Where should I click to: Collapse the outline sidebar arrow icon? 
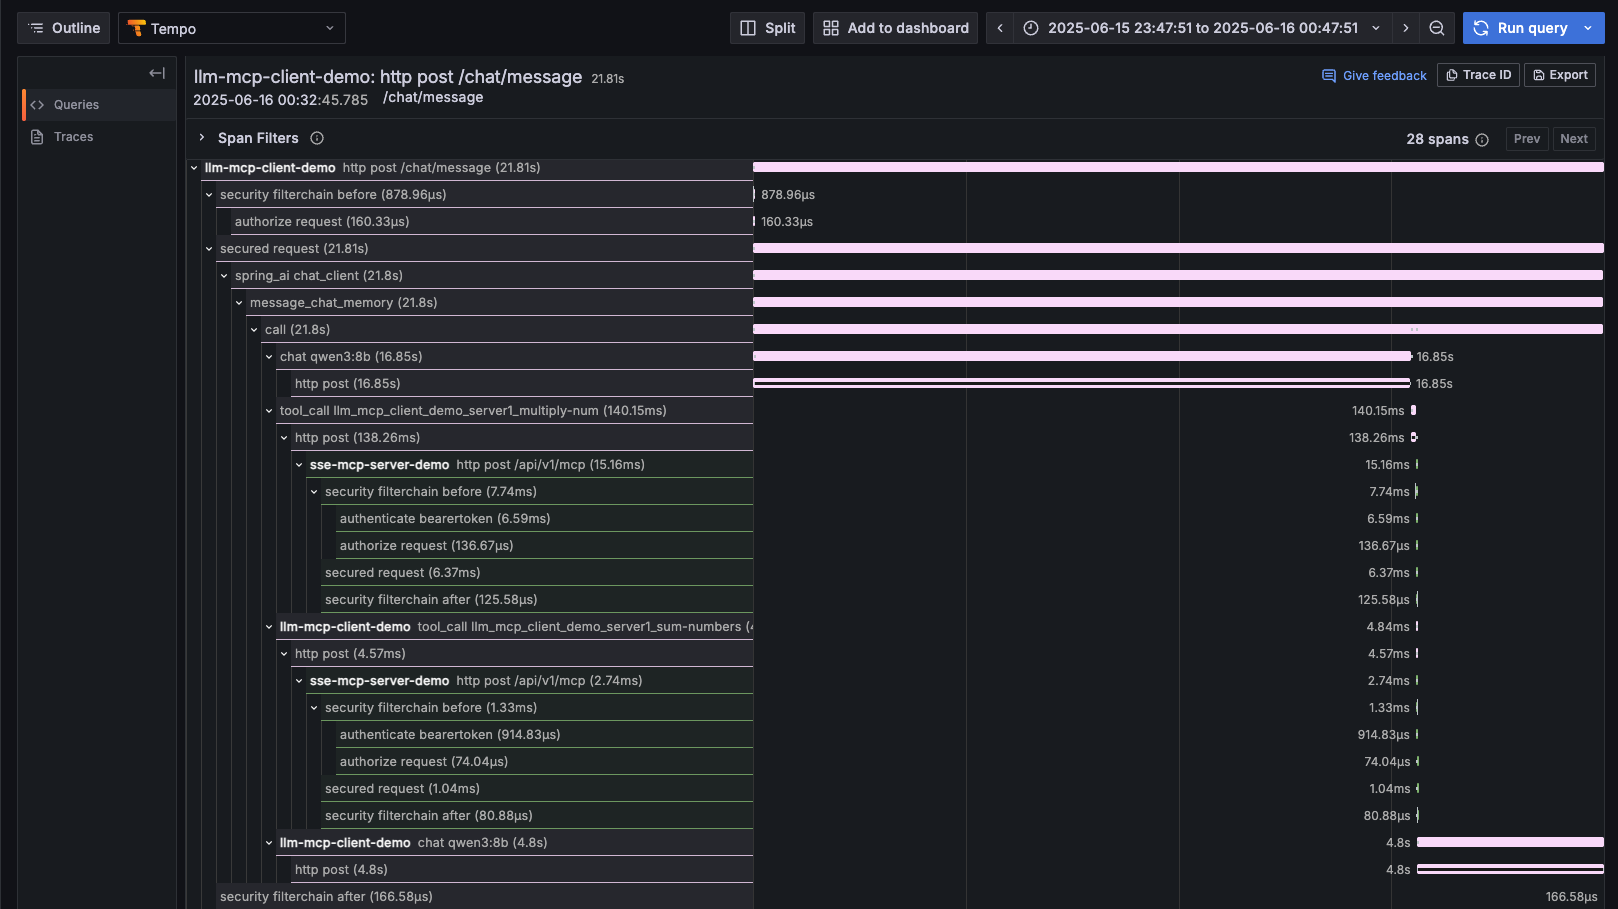(x=157, y=73)
